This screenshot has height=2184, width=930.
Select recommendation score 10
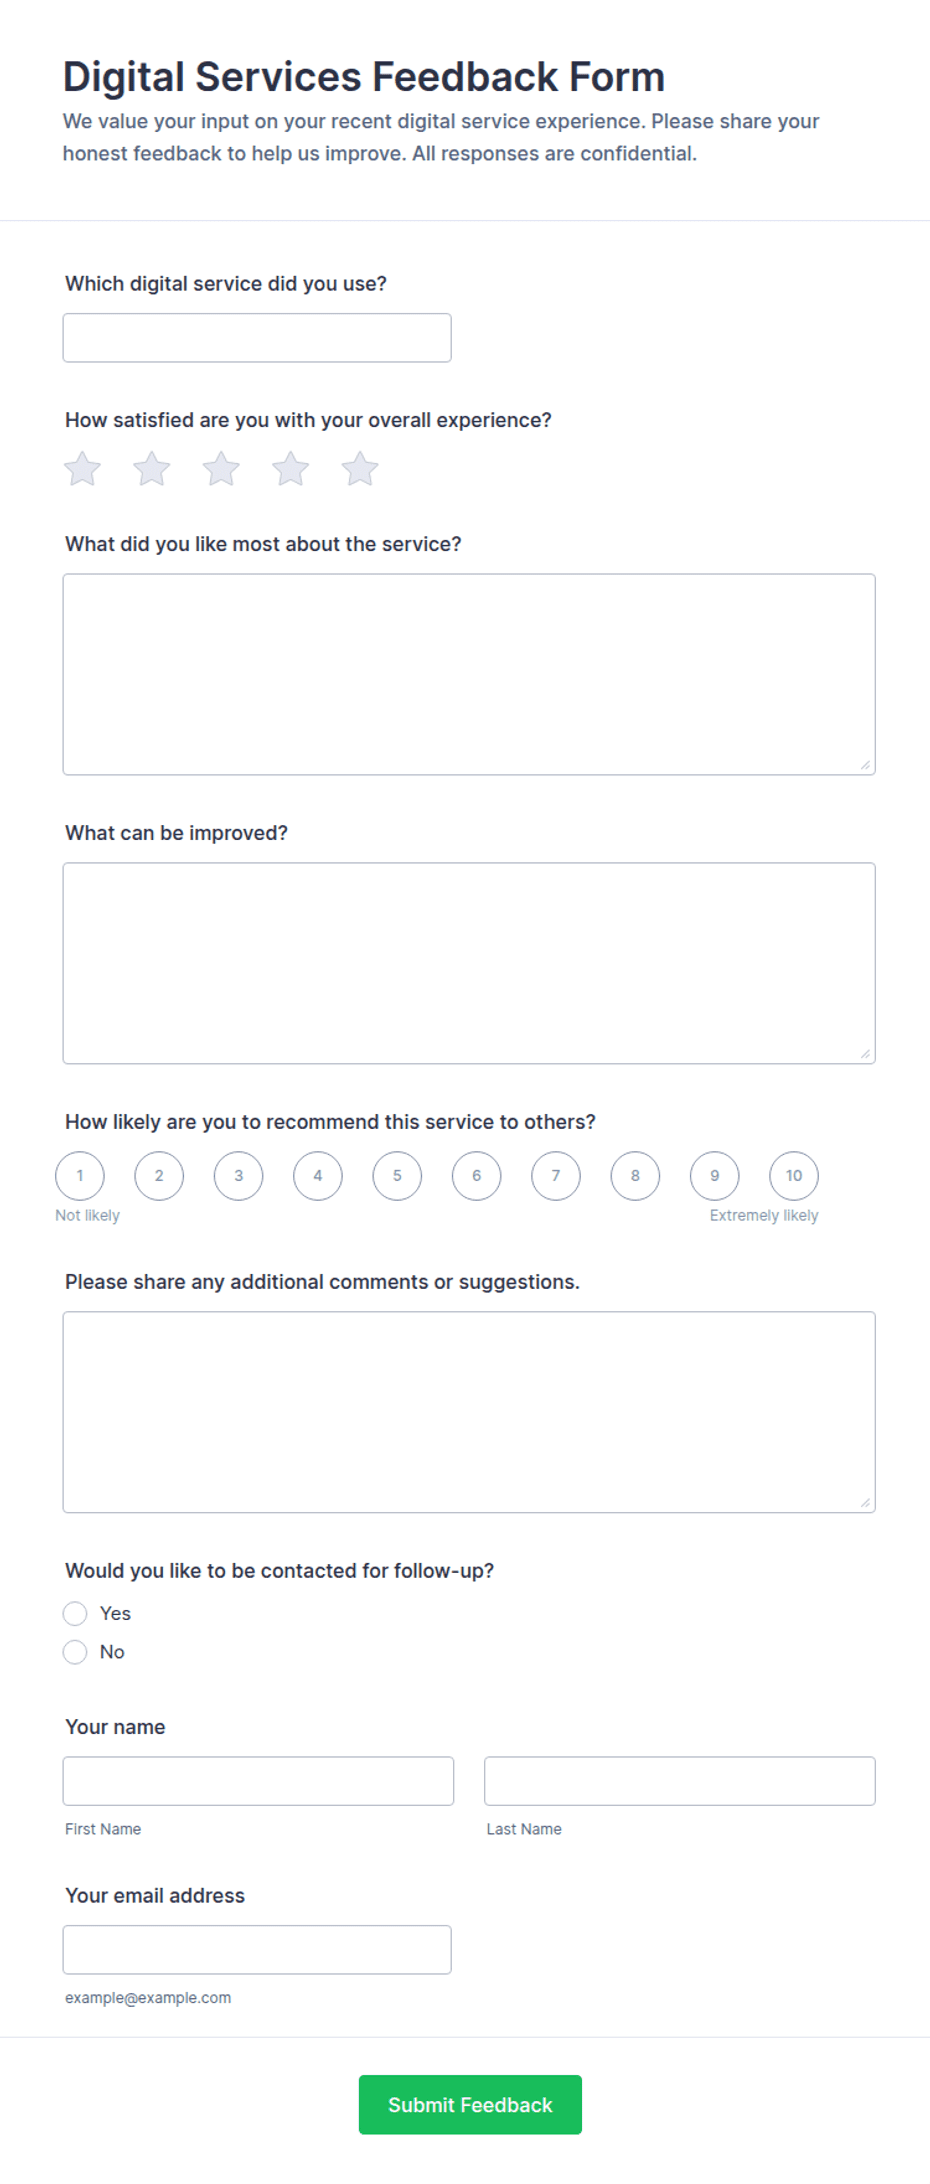pos(794,1176)
